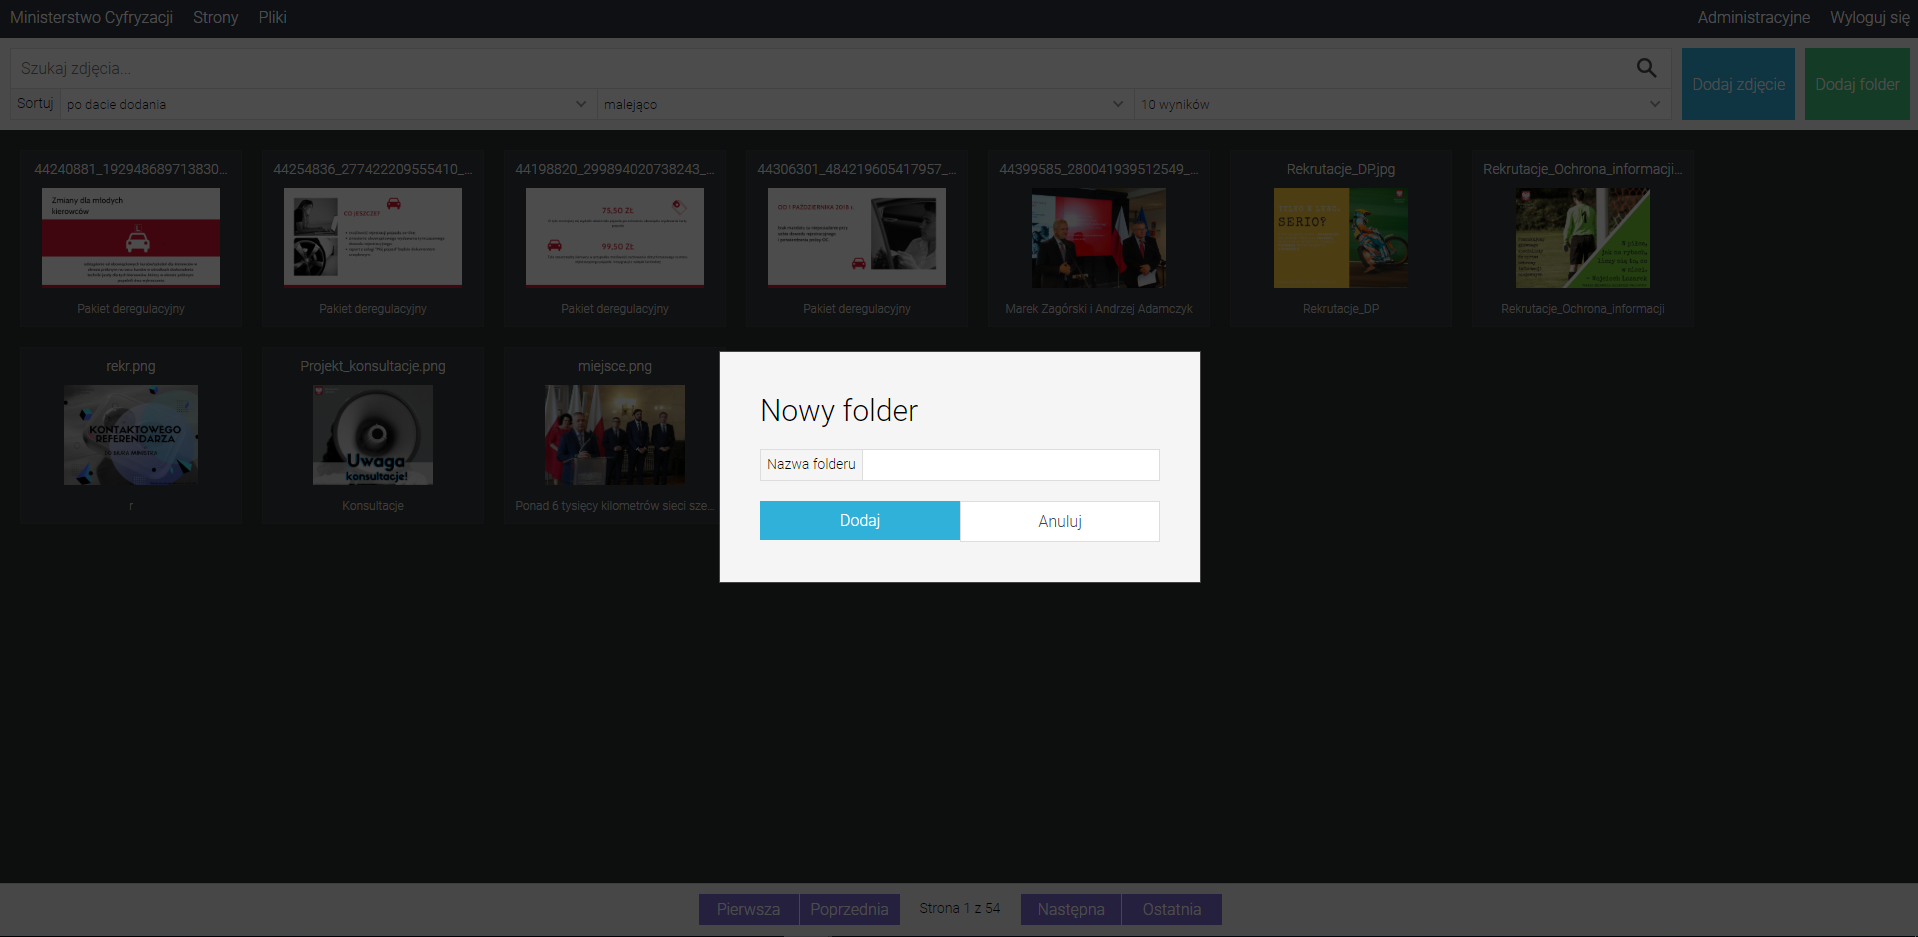This screenshot has width=1918, height=937.
Task: Open the Administracyjne menu
Action: [1753, 17]
